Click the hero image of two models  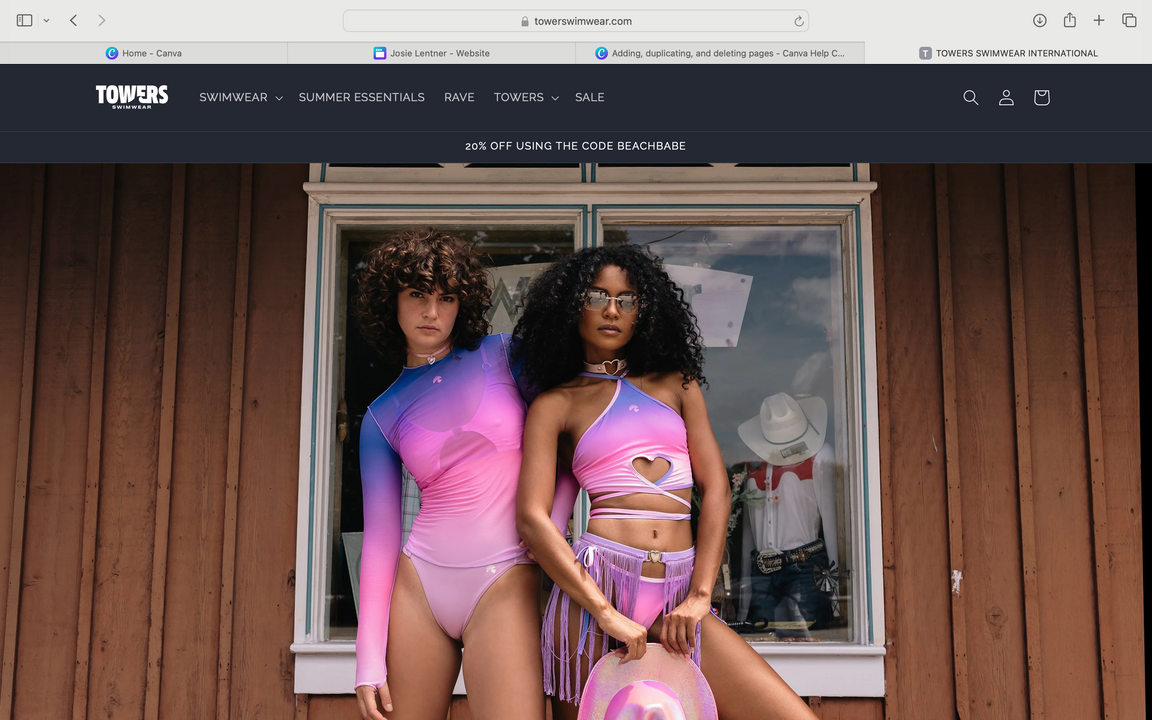(x=576, y=442)
